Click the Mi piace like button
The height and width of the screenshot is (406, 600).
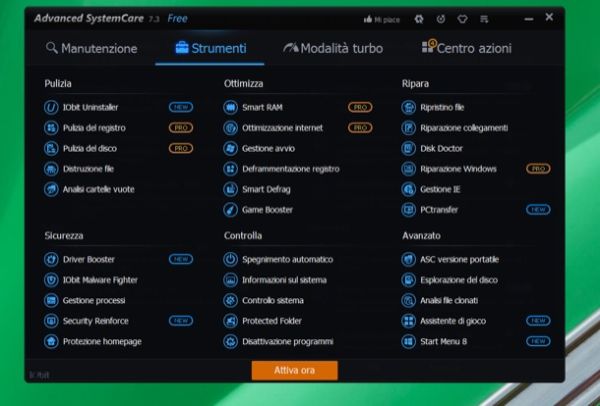[x=382, y=20]
